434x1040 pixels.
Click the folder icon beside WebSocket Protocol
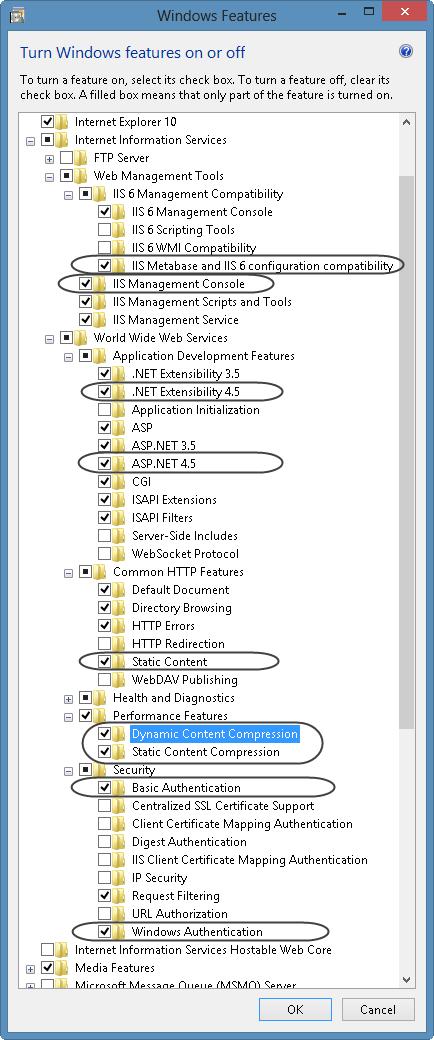(119, 553)
